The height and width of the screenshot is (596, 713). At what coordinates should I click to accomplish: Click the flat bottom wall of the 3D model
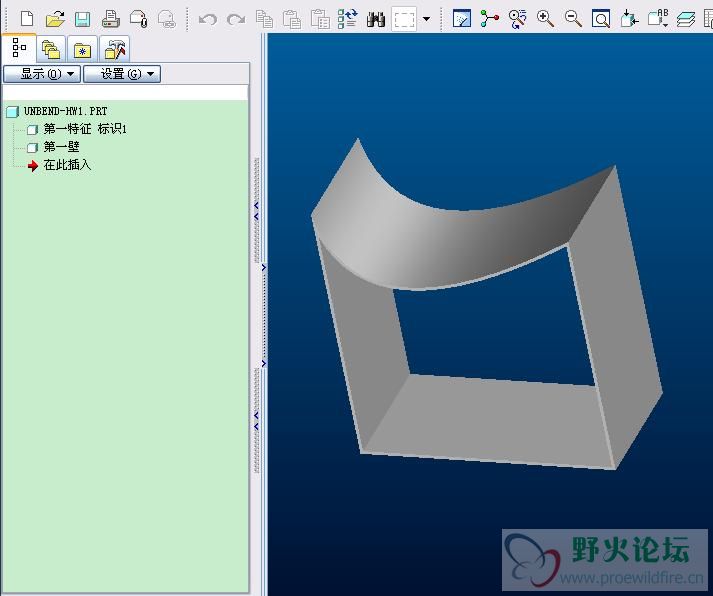[x=491, y=421]
